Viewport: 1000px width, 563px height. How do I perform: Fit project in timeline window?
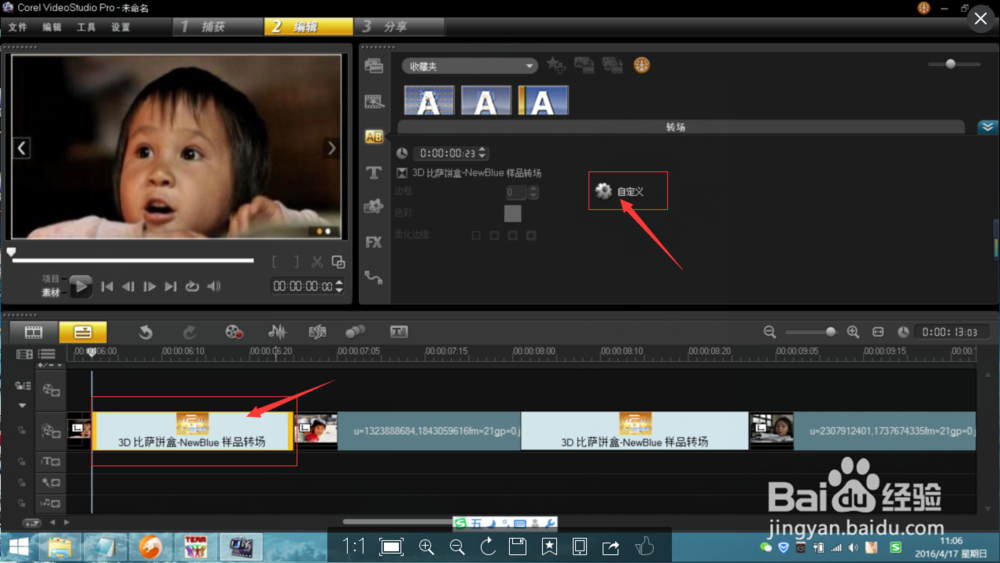tap(878, 332)
